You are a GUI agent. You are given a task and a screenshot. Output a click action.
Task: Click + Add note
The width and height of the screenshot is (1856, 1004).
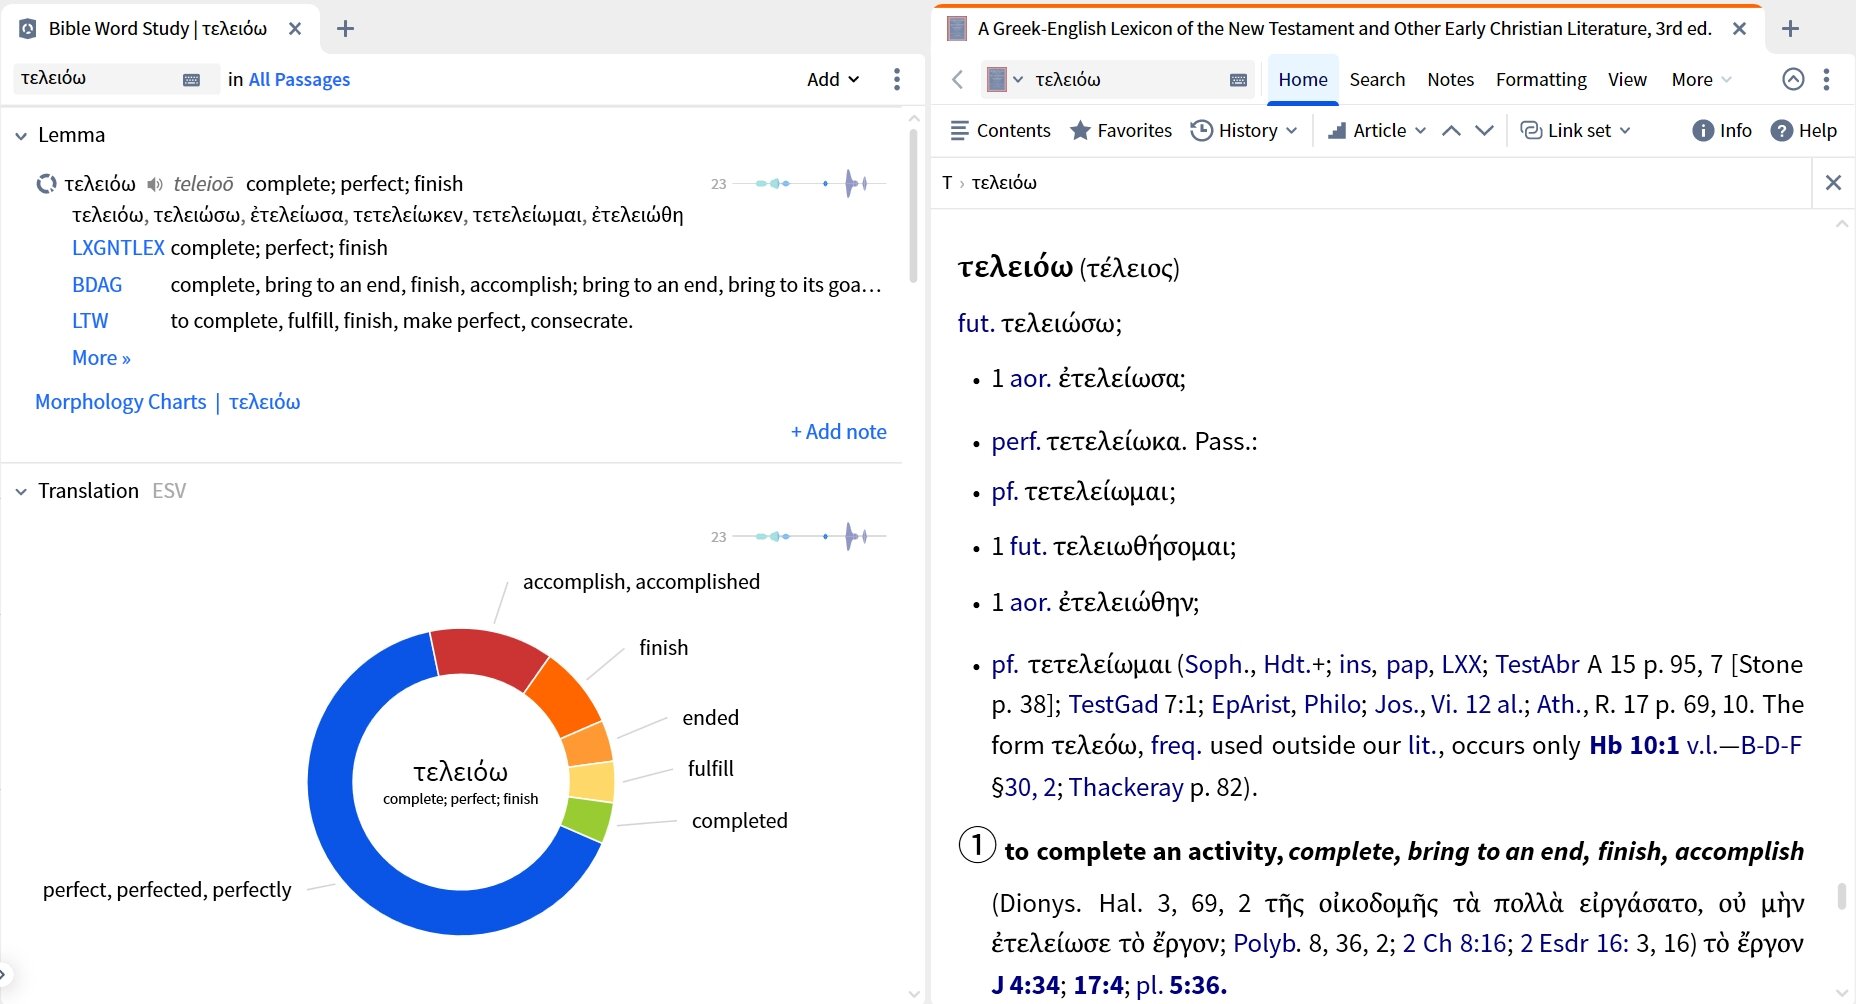838,432
